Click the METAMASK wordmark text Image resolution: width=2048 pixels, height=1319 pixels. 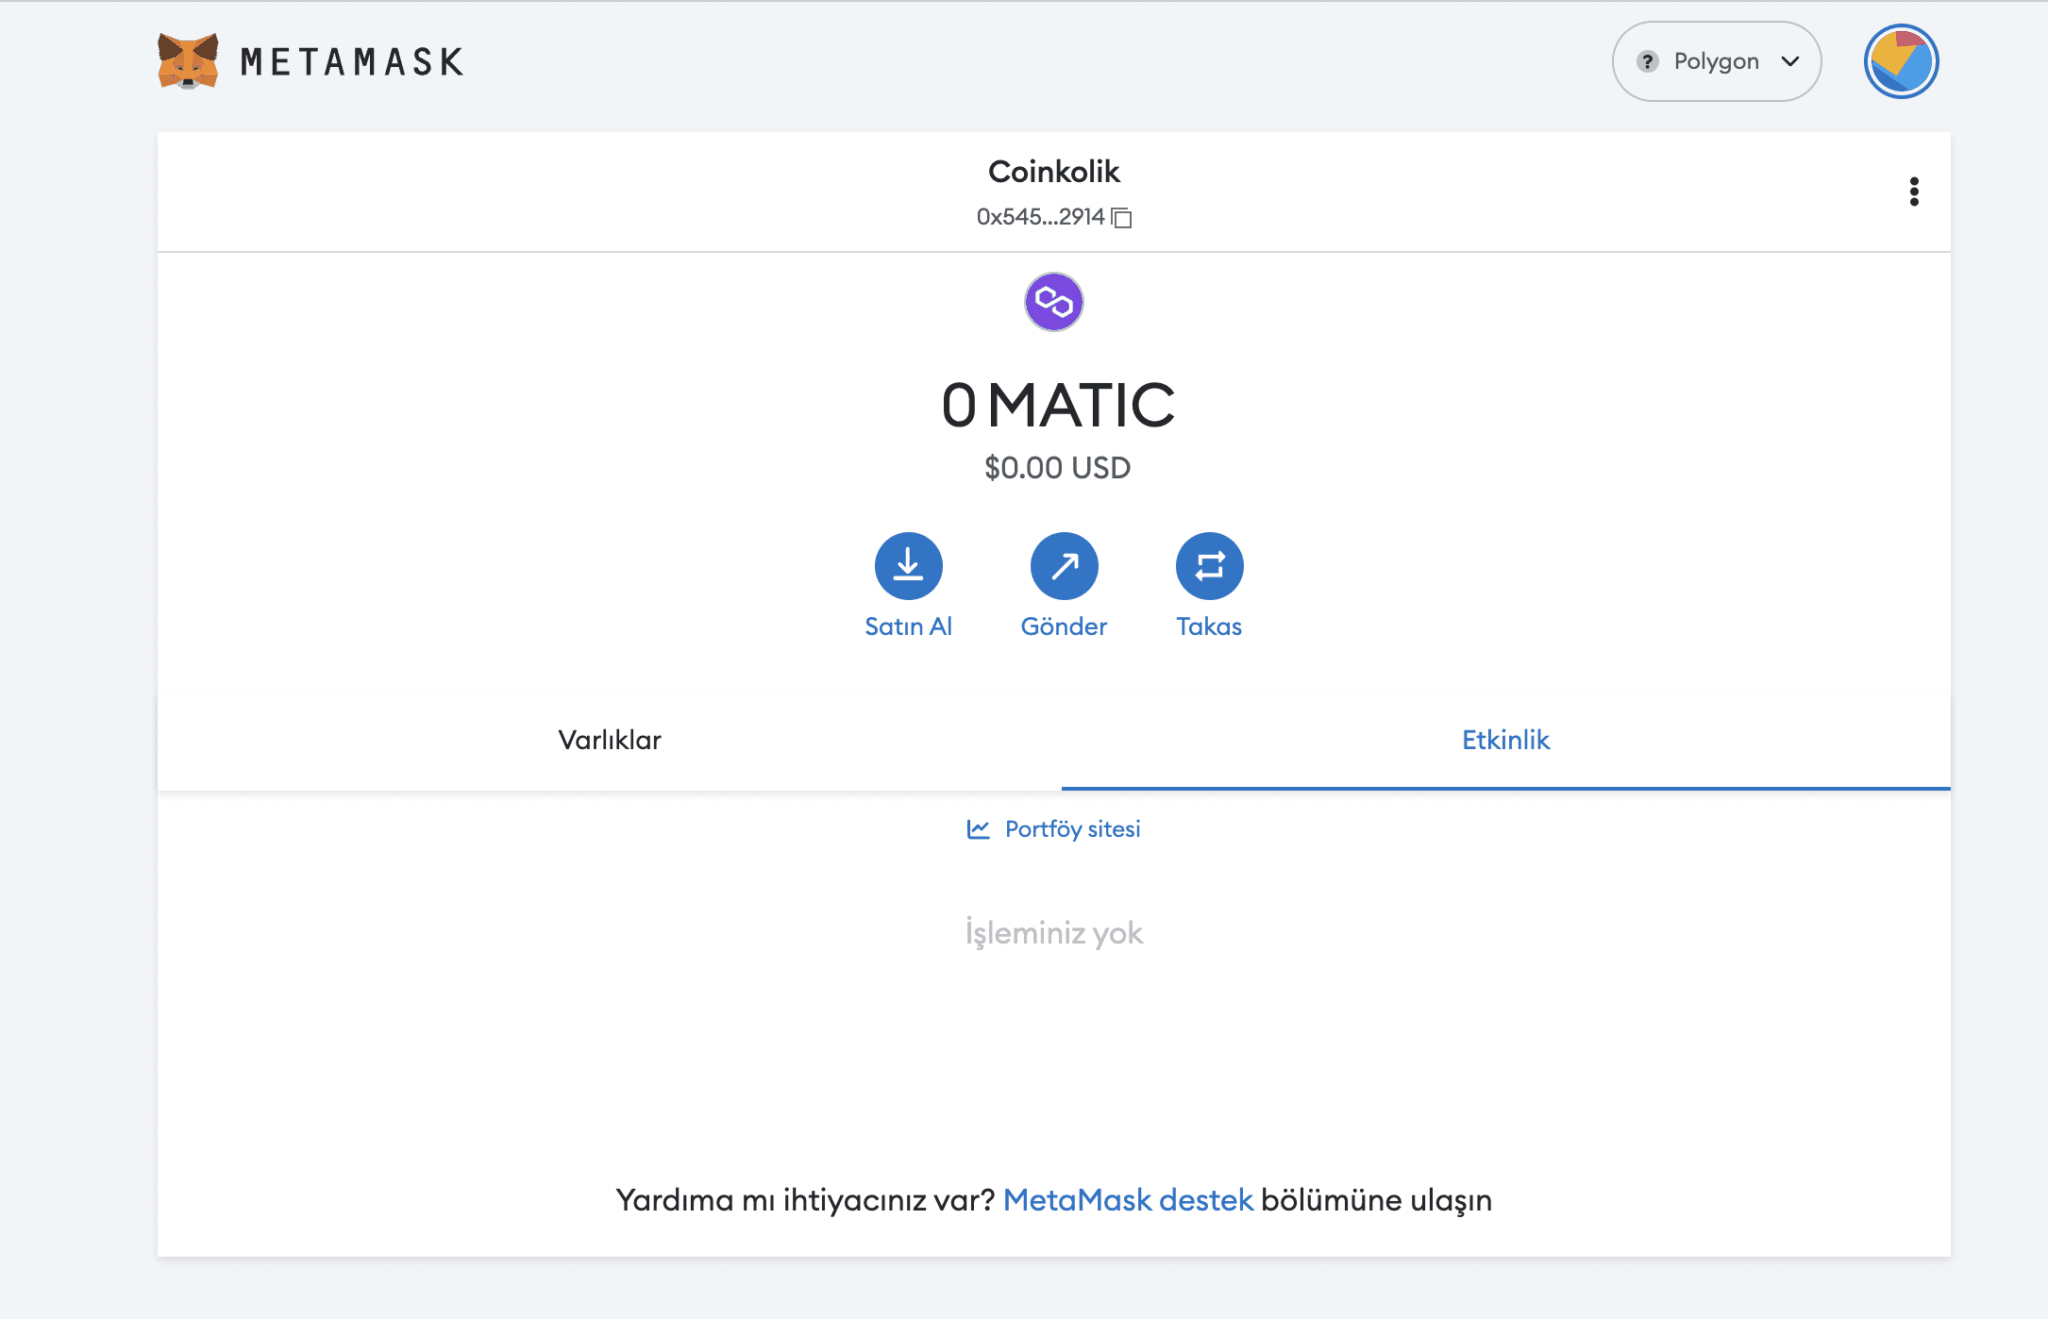[352, 62]
